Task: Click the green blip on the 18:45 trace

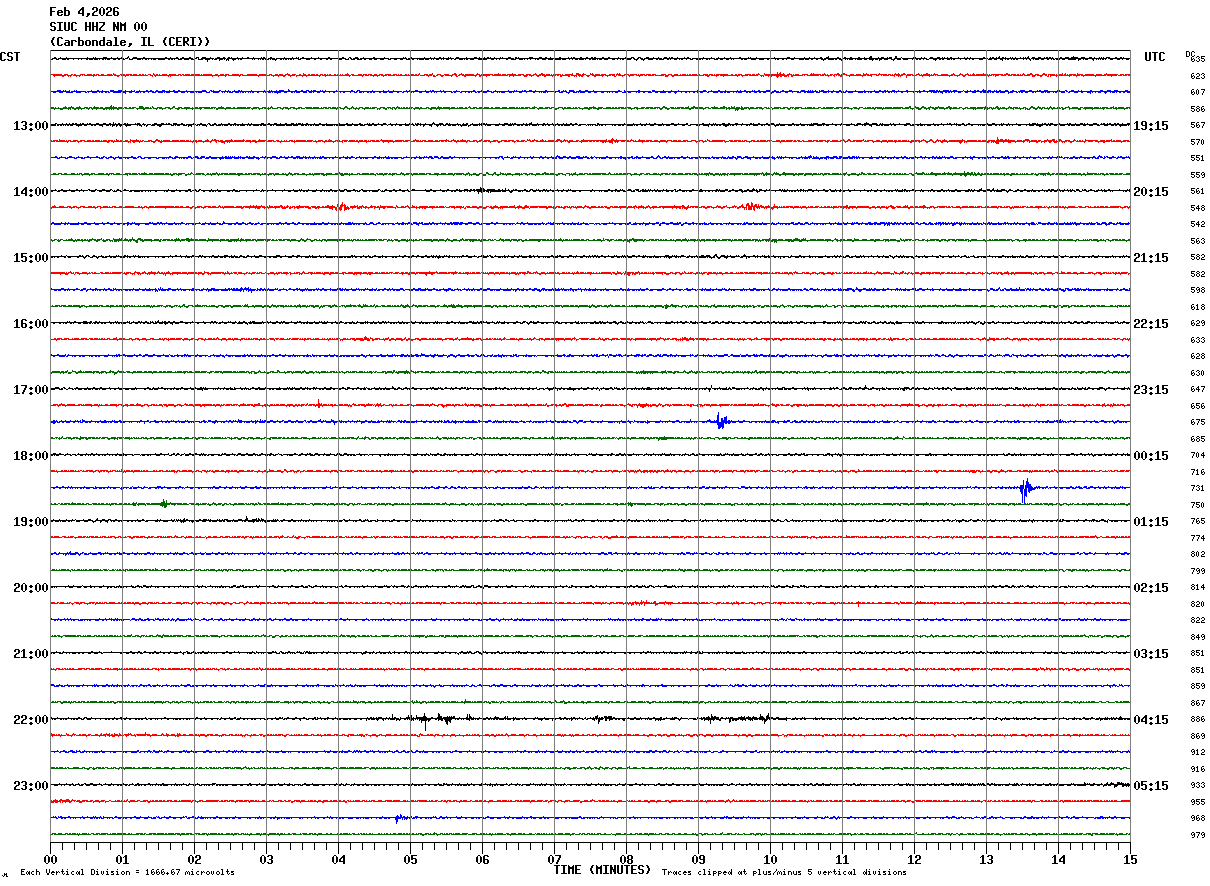Action: coord(164,504)
